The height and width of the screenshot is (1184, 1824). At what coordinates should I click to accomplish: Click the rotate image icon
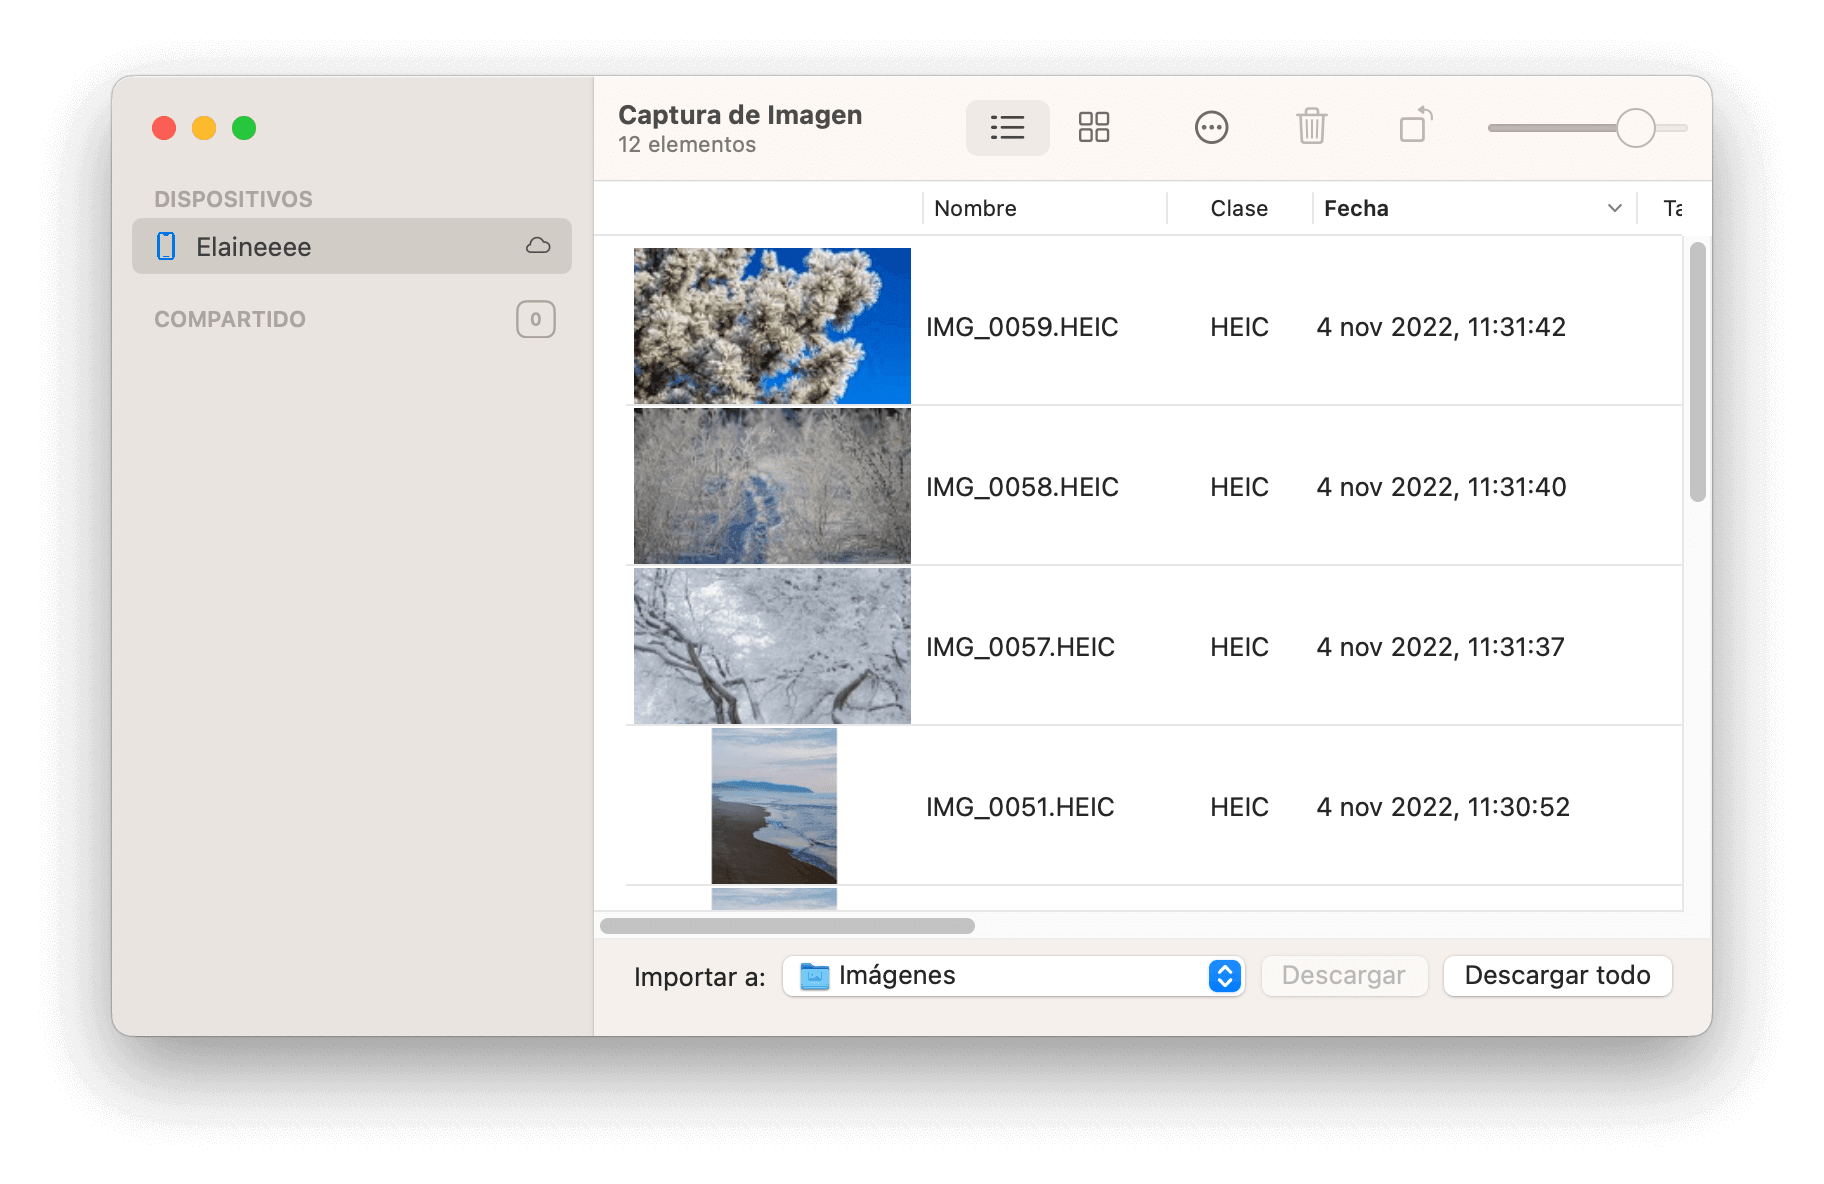[x=1416, y=125]
